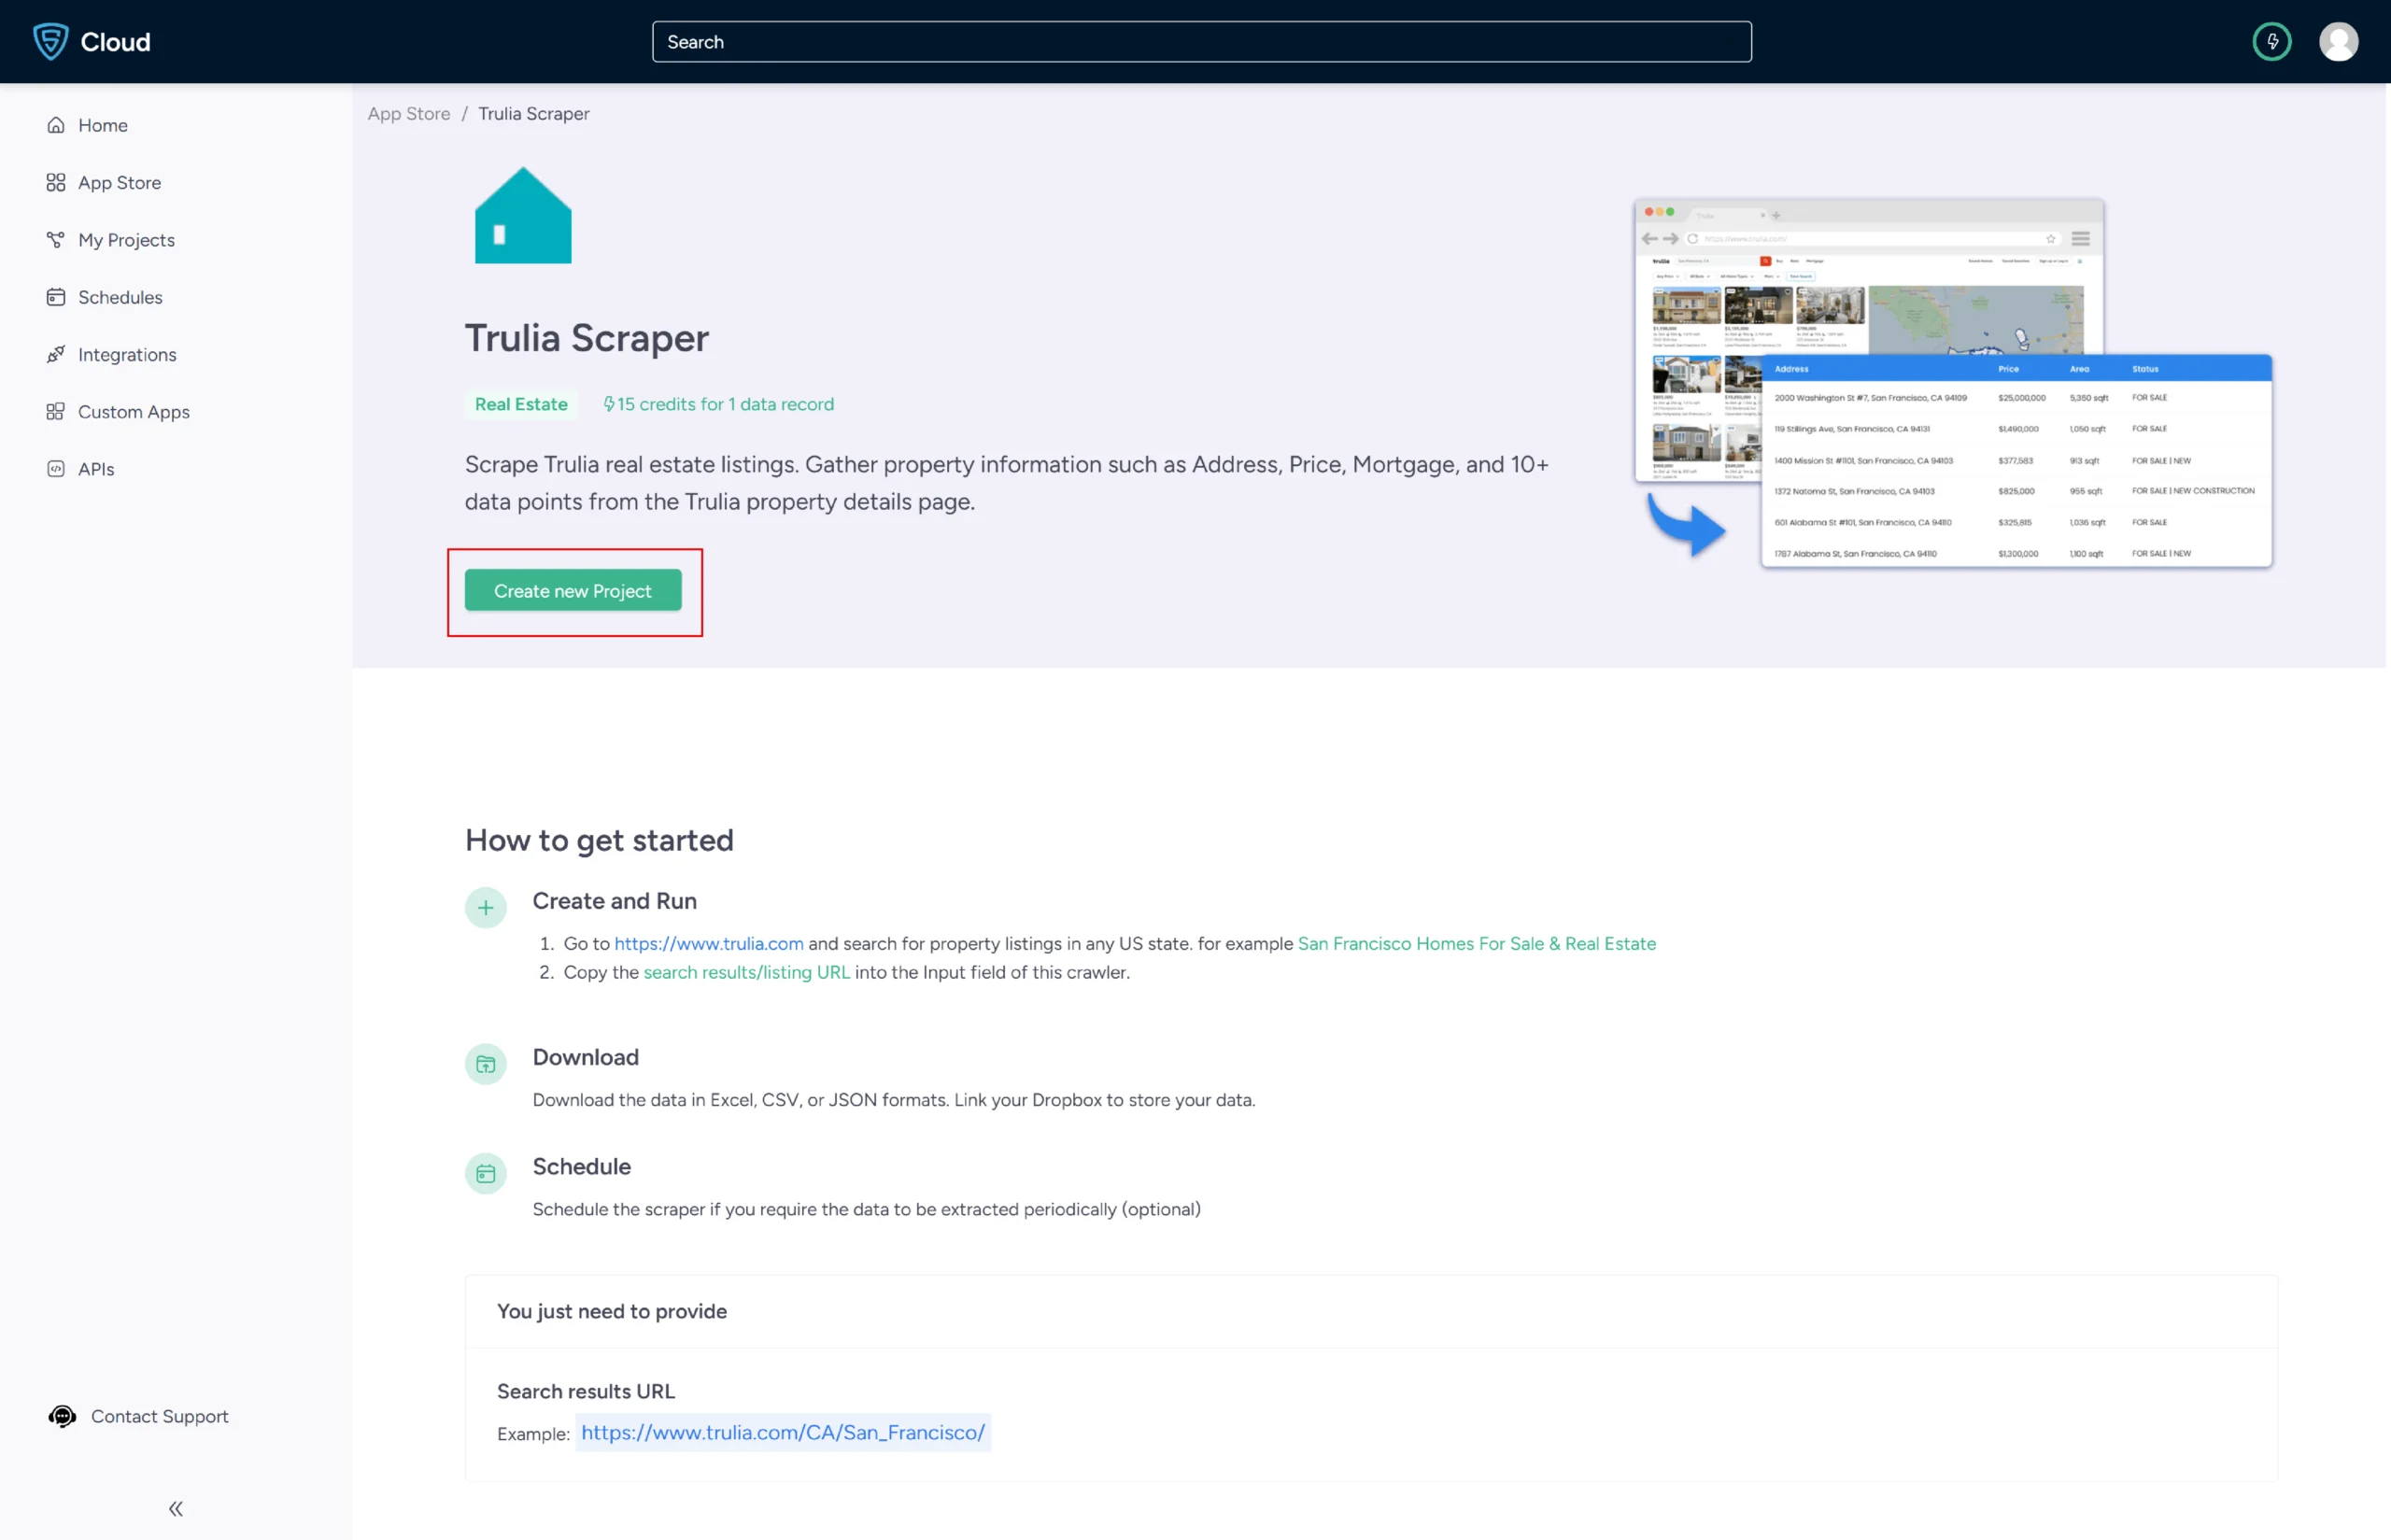
Task: Click the 'Schedule' step heading
Action: 582,1166
